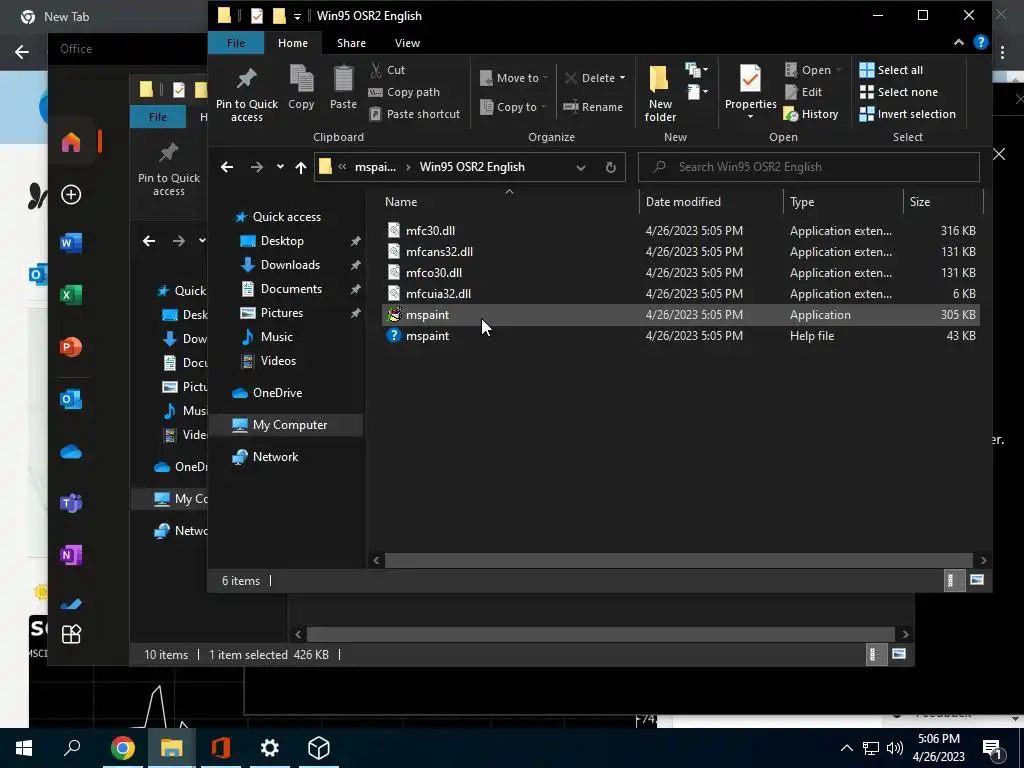
Task: Open address bar history dropdown chevron
Action: [x=581, y=167]
